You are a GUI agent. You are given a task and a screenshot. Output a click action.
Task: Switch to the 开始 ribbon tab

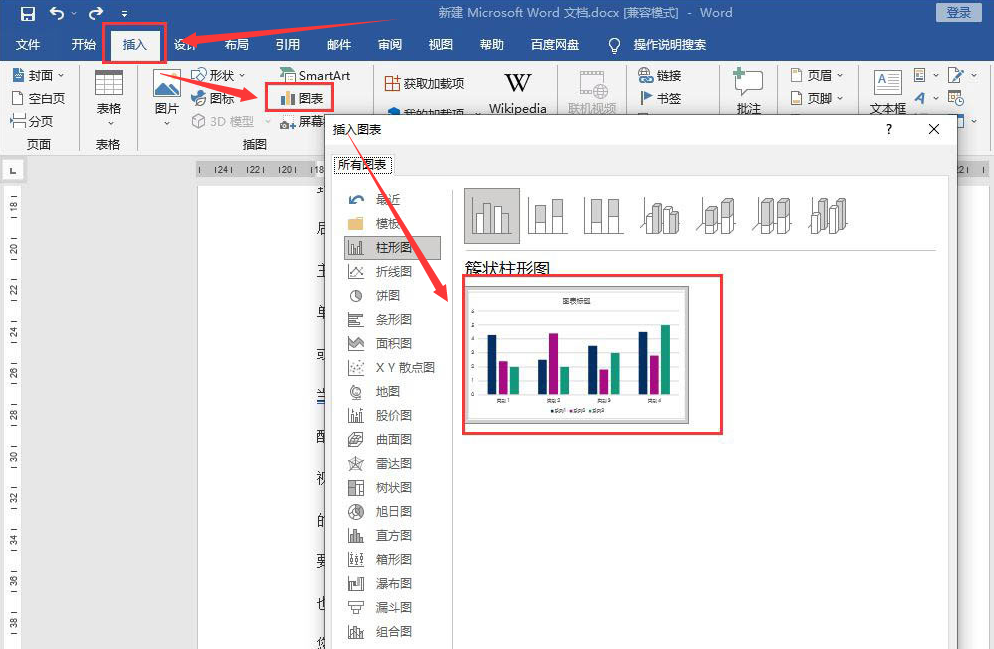(83, 44)
